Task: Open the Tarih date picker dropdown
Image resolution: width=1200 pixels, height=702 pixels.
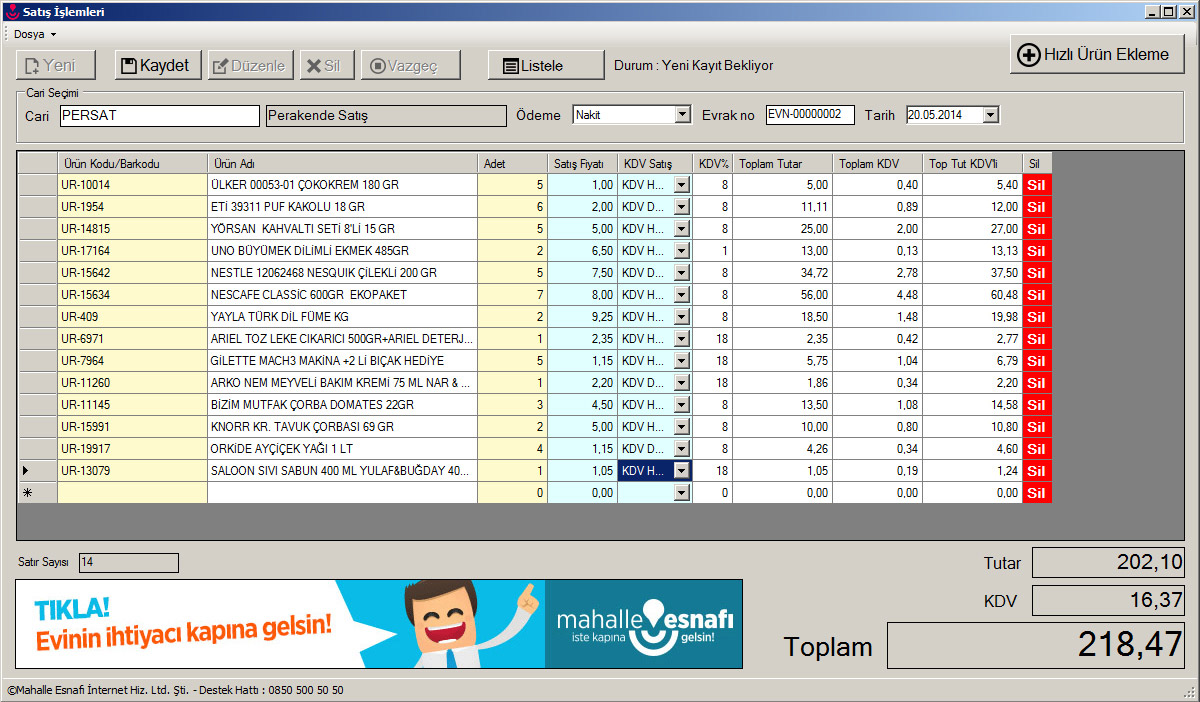Action: click(991, 115)
